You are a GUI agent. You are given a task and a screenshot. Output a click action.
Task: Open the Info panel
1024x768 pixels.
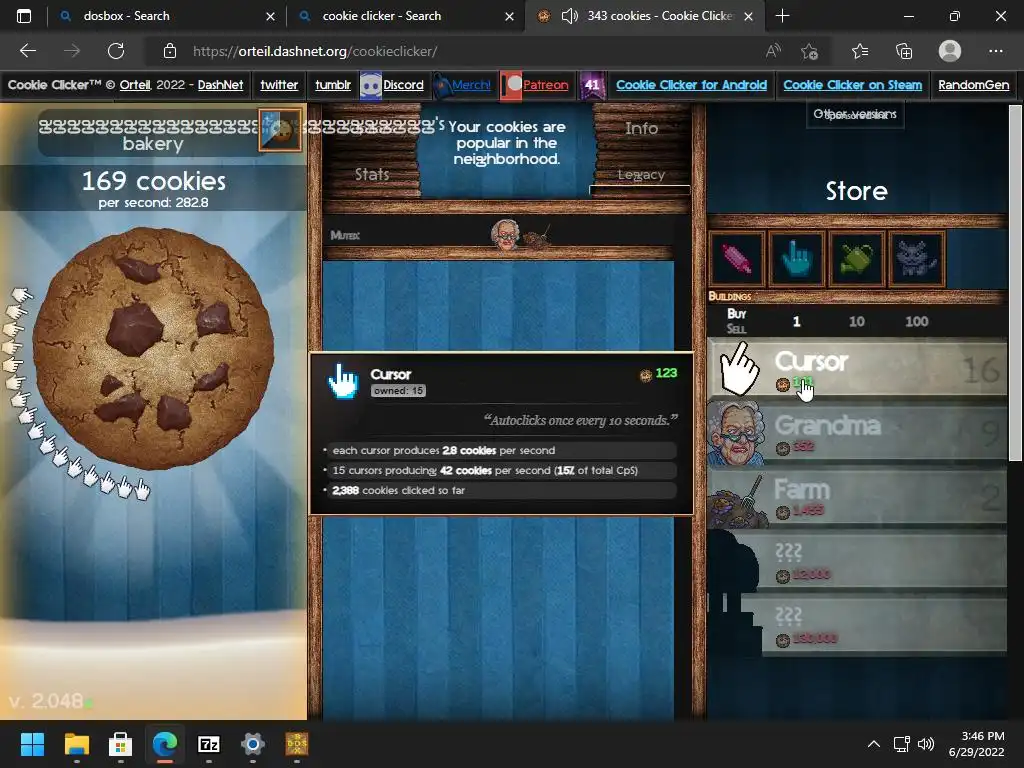[641, 129]
